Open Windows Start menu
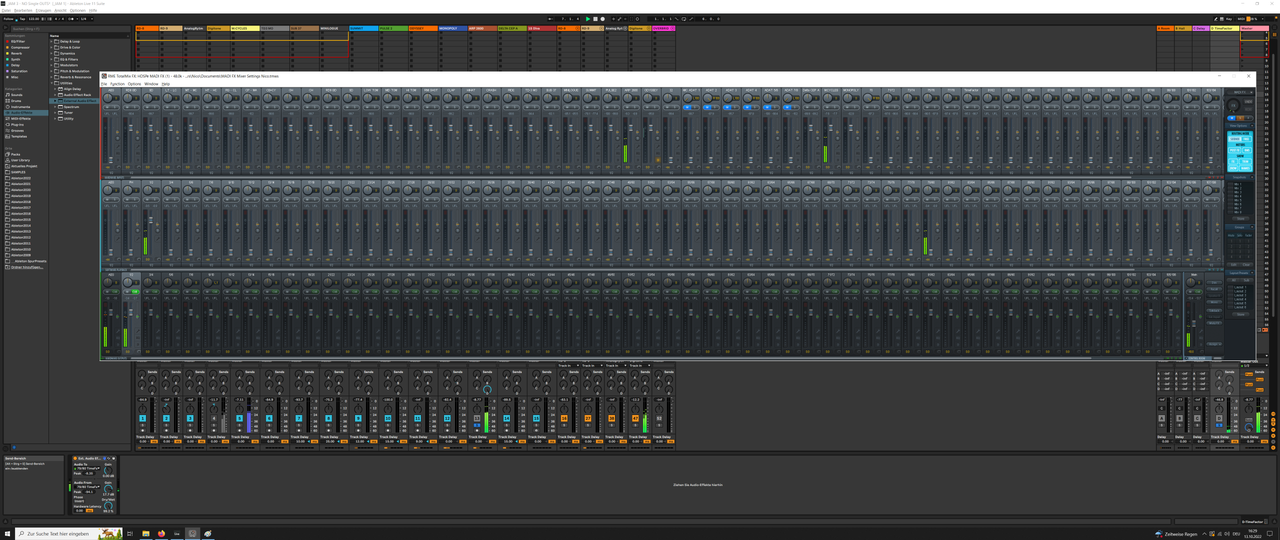Screen dimensions: 1280x540 (x=8, y=534)
